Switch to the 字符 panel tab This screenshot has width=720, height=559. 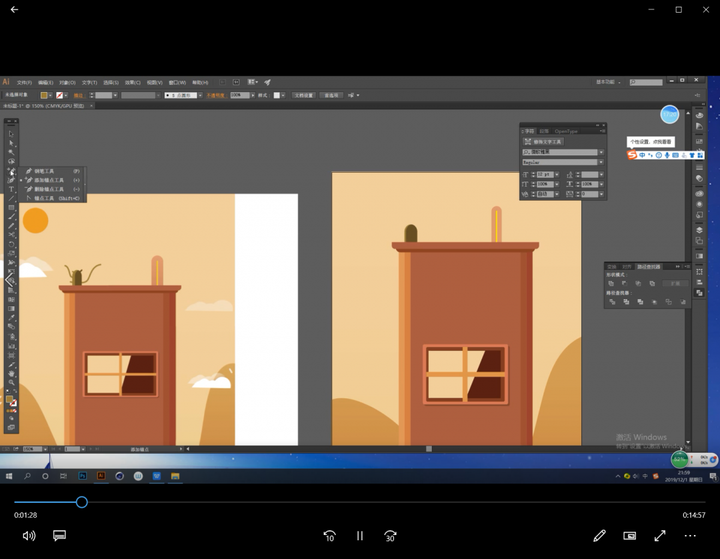[x=530, y=131]
